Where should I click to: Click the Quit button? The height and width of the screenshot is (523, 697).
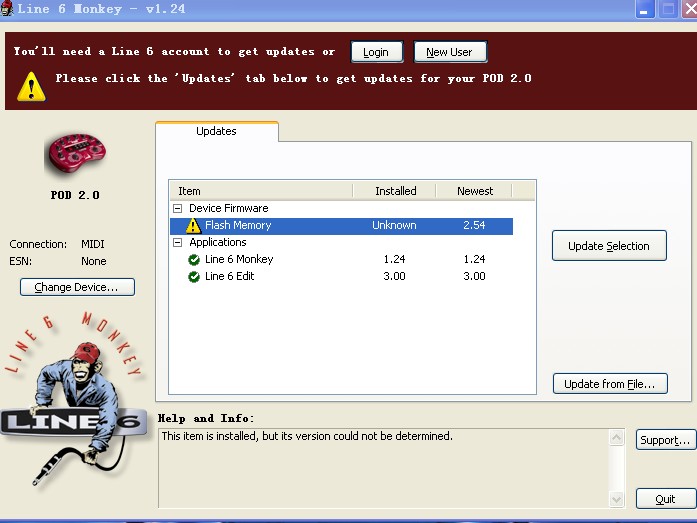tap(665, 499)
